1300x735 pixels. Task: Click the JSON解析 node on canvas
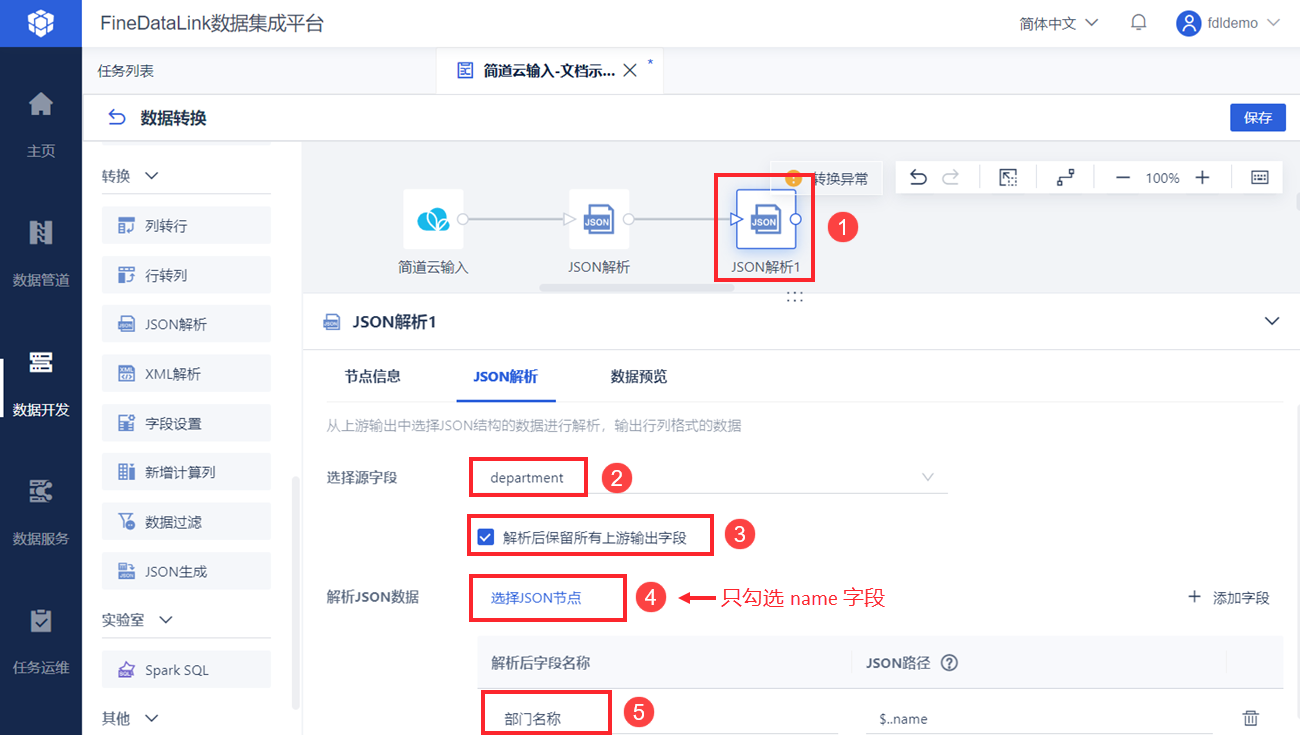pyautogui.click(x=598, y=219)
